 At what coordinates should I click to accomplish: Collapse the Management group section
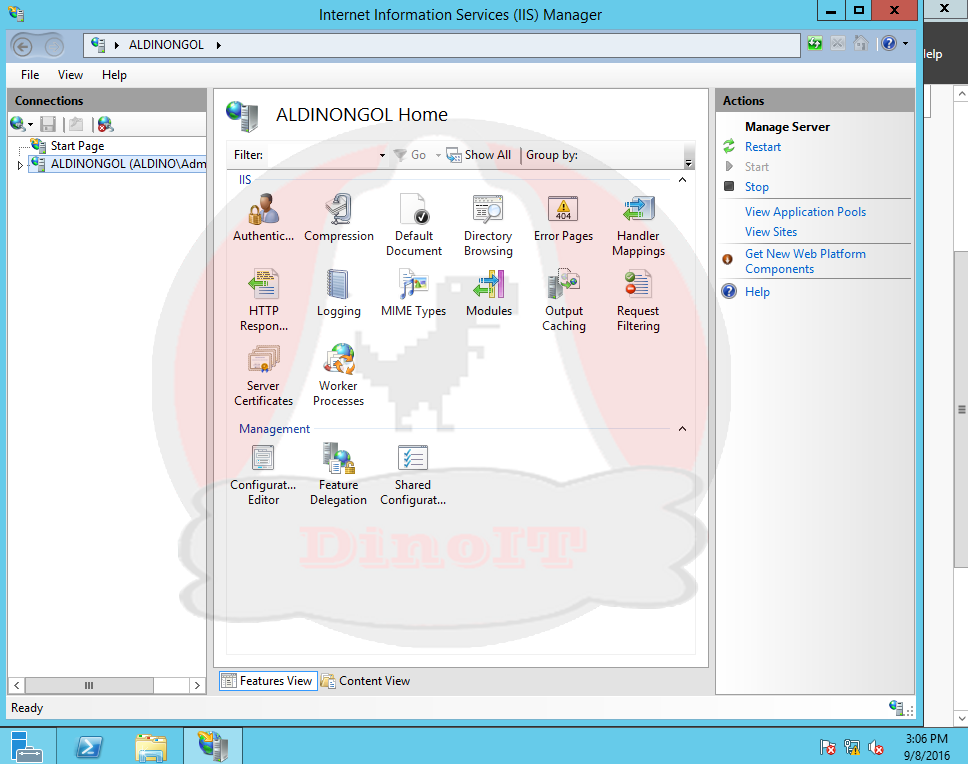[682, 428]
